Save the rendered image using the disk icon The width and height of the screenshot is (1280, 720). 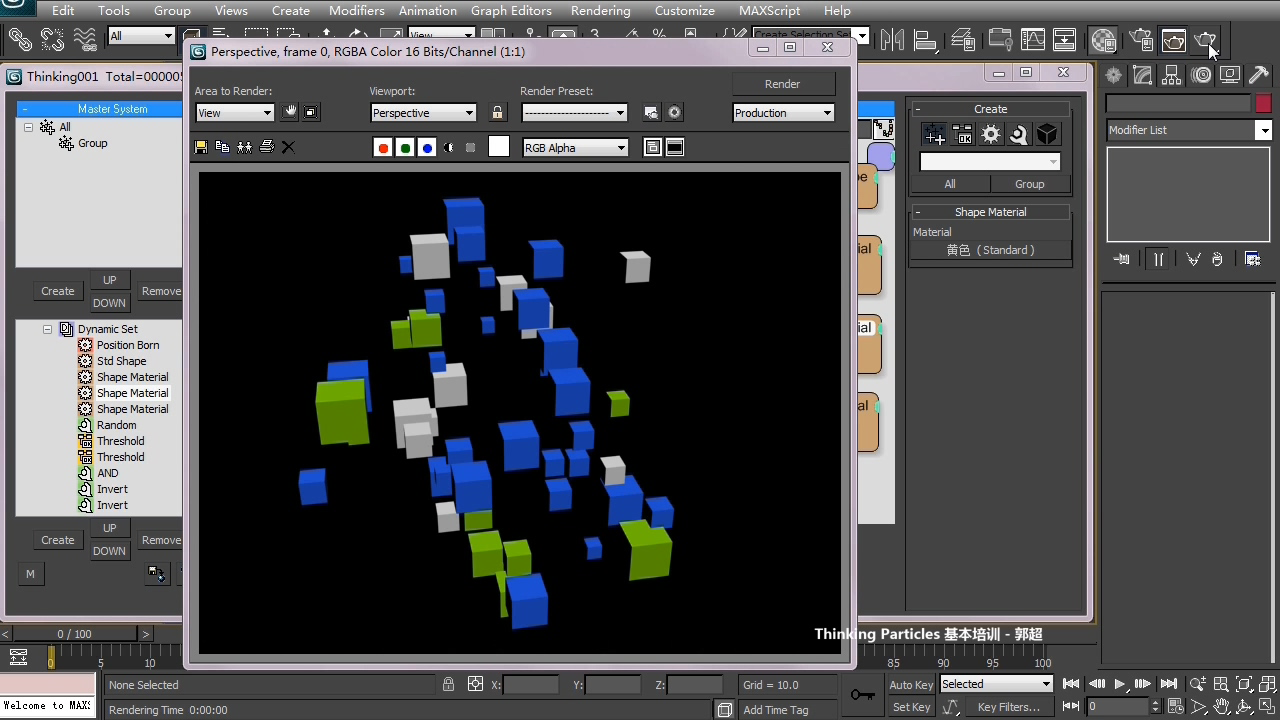click(201, 147)
